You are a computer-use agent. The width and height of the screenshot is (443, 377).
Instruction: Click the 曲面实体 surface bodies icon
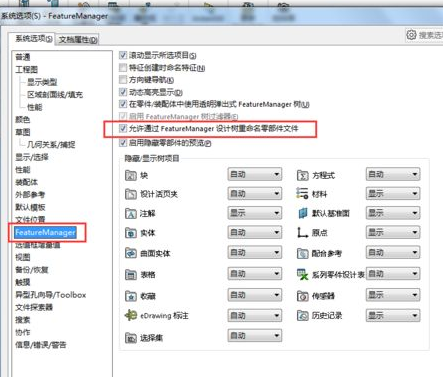tap(131, 253)
